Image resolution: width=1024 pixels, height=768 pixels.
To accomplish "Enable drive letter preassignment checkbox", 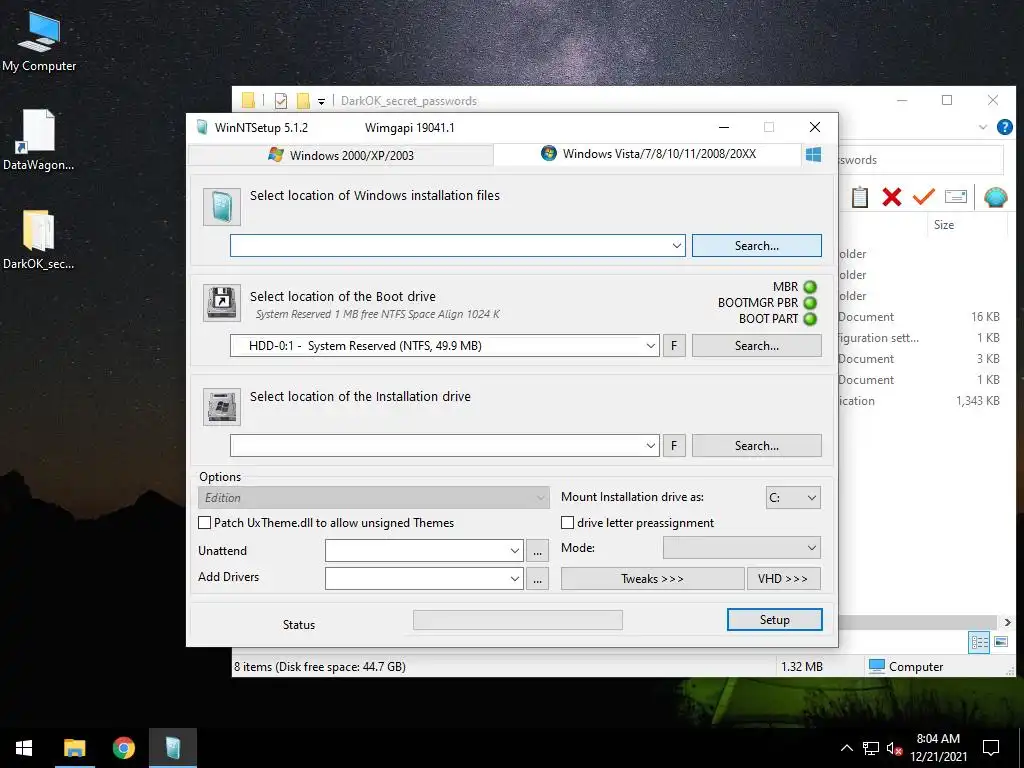I will pos(568,523).
